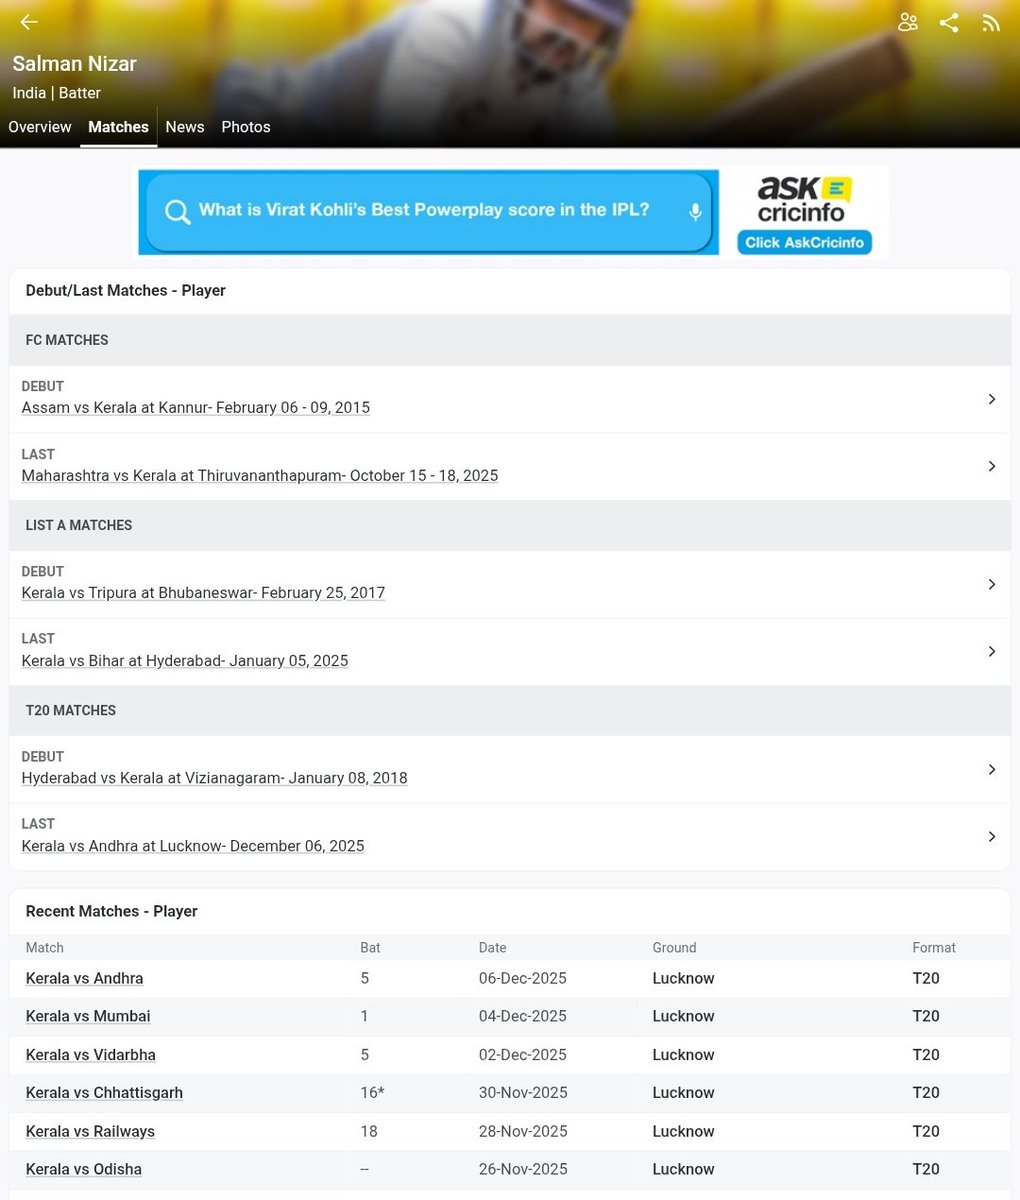Tap the back arrow icon

point(29,22)
